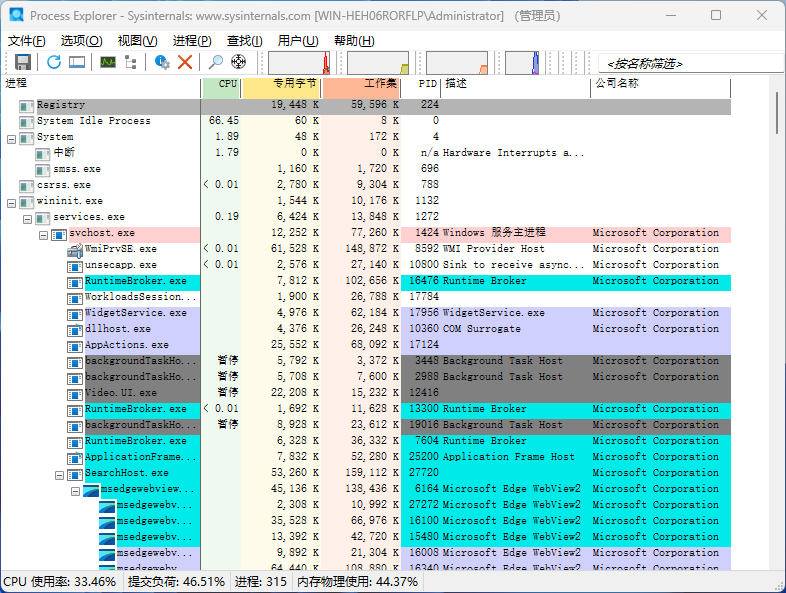This screenshot has height=593, width=786.
Task: Collapse the services.exe tree node
Action: 28,220
